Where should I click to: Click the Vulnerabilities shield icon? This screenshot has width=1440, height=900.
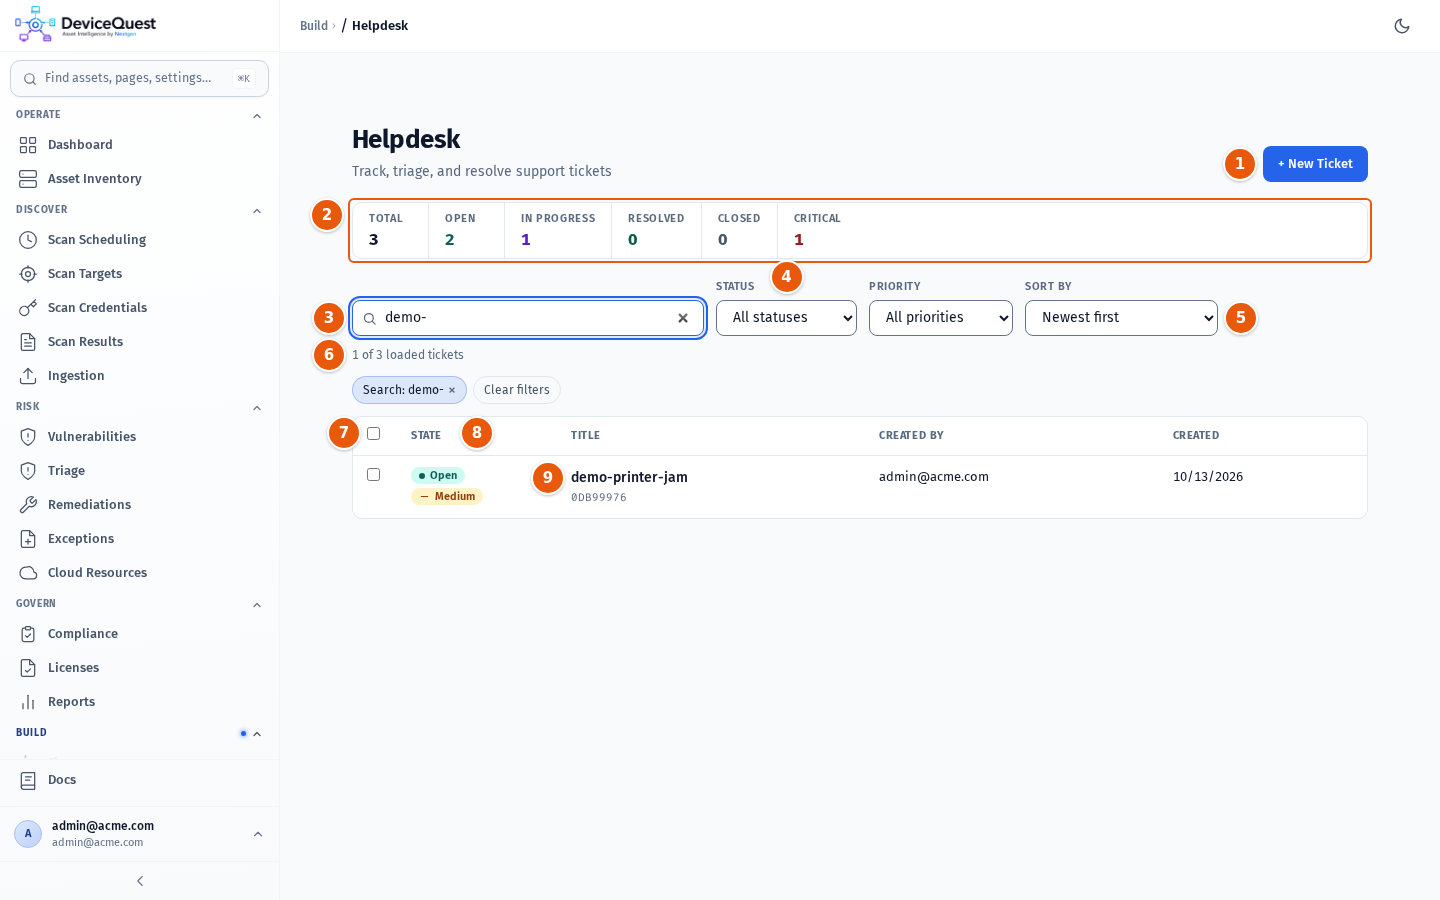[28, 437]
